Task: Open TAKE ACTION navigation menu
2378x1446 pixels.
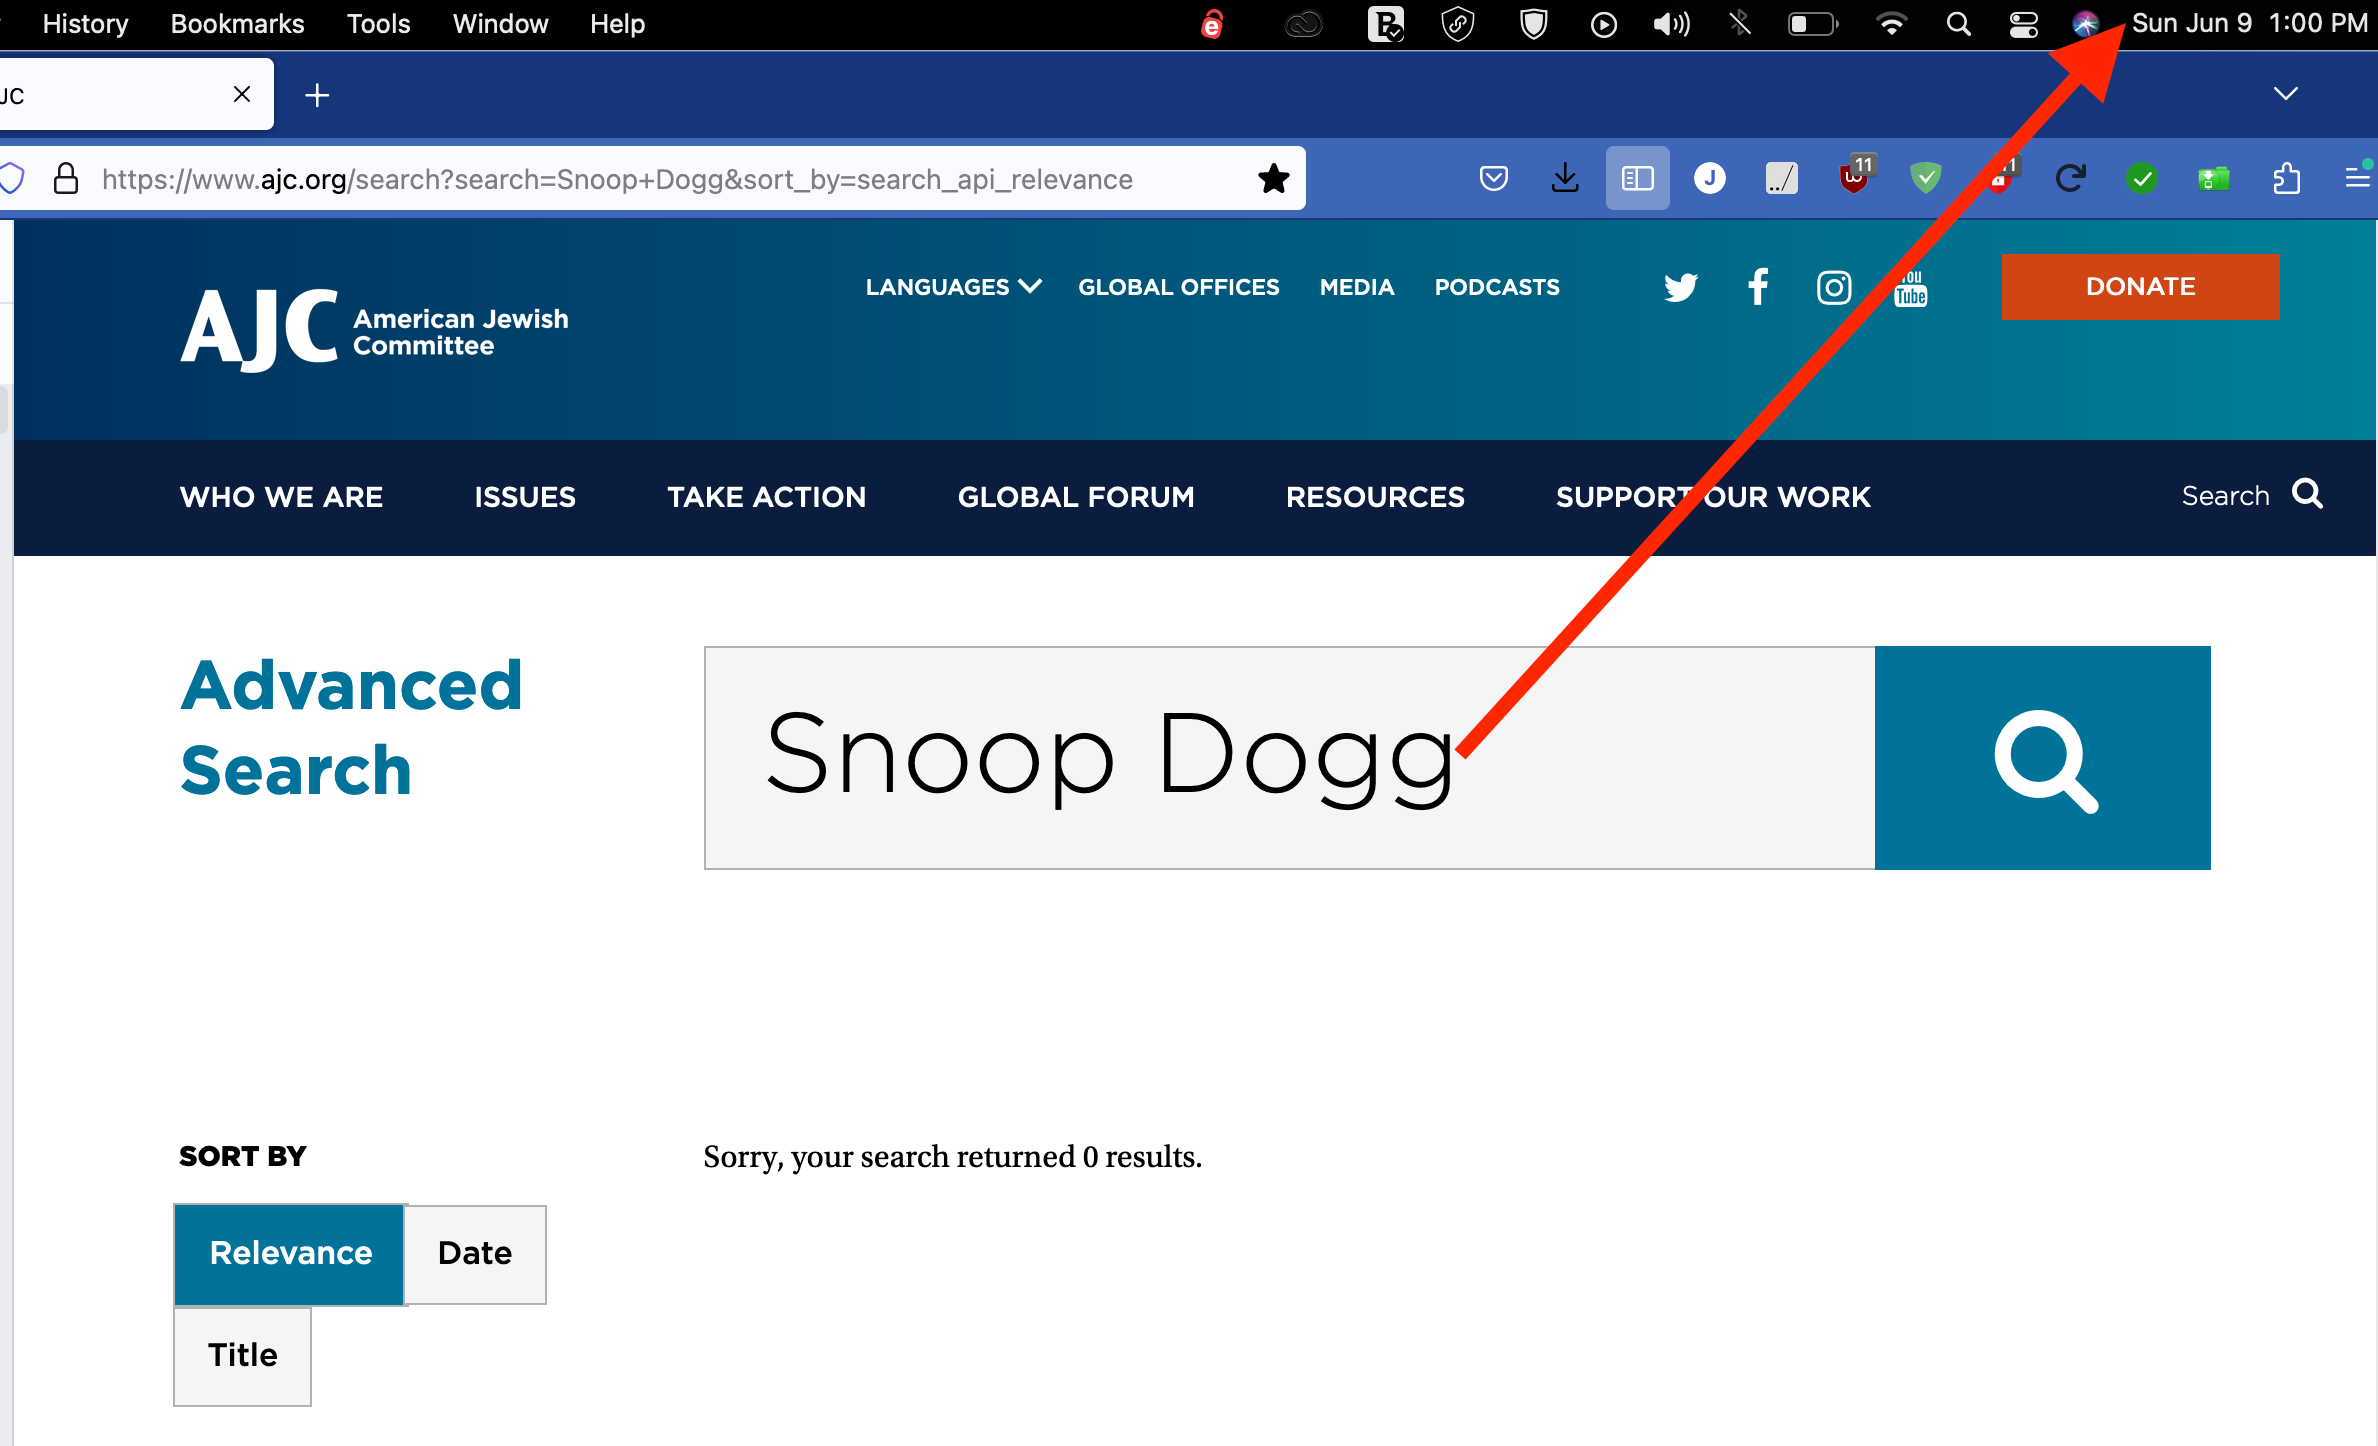Action: coord(766,497)
